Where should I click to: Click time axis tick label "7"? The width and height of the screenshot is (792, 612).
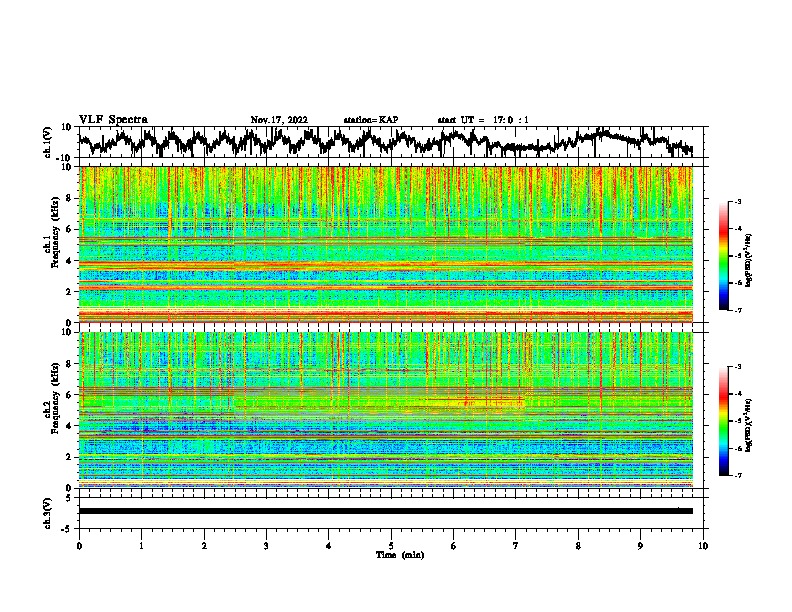(x=516, y=546)
